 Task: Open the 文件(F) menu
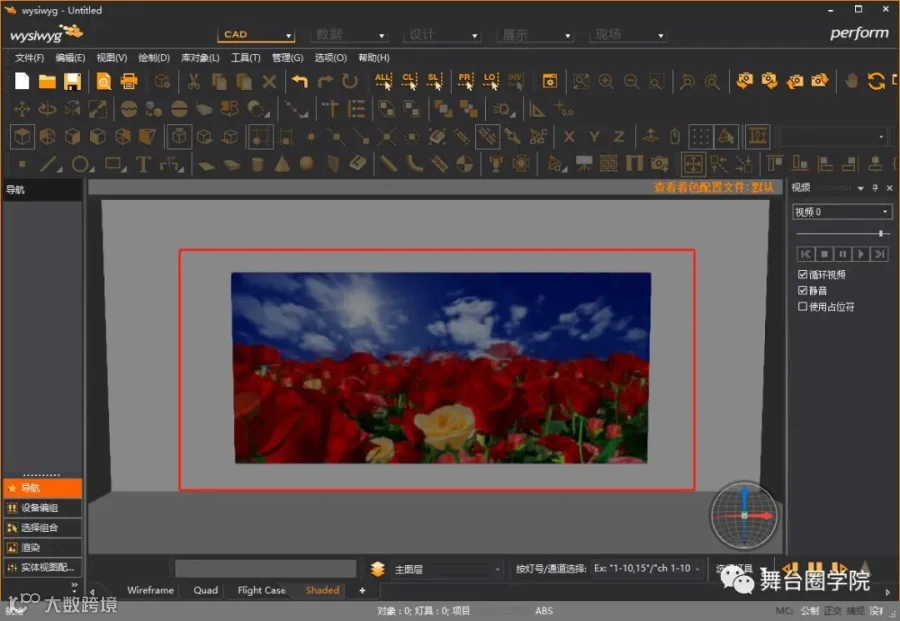pyautogui.click(x=29, y=58)
